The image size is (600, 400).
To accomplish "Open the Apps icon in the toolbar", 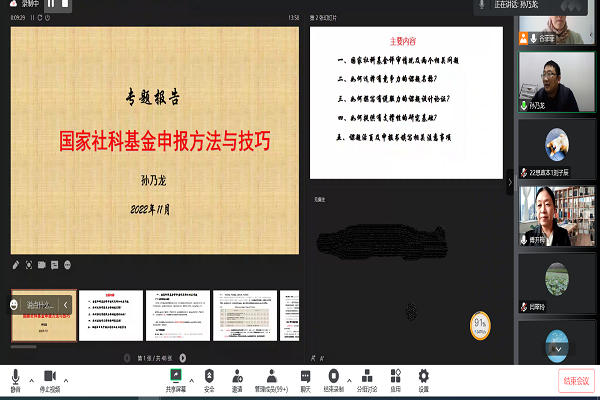I will (396, 378).
